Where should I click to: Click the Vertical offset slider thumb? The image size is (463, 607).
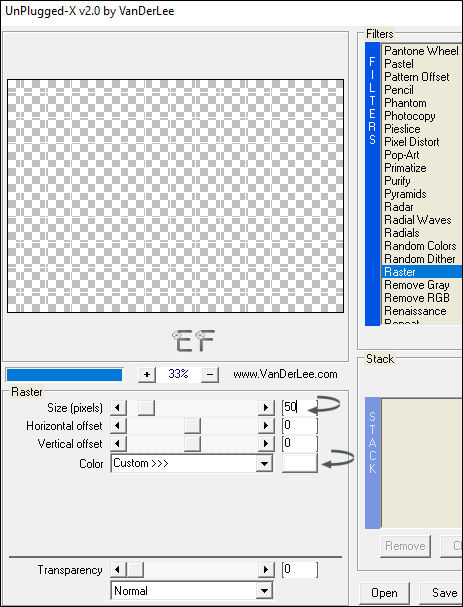192,444
